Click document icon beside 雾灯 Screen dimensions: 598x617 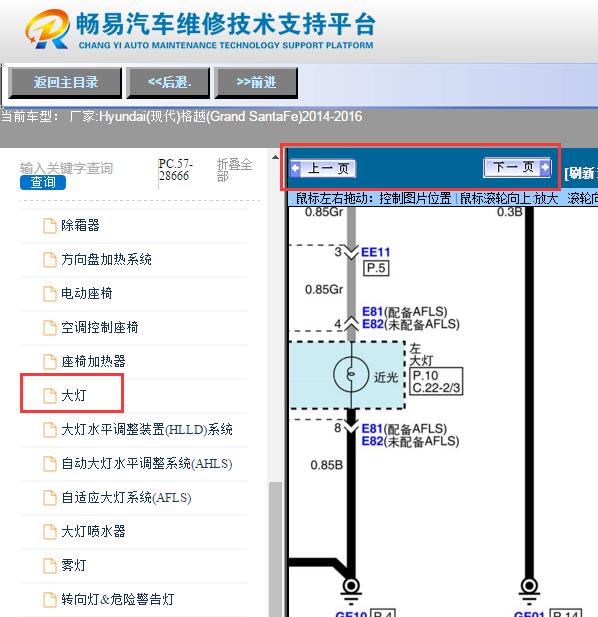[50, 565]
